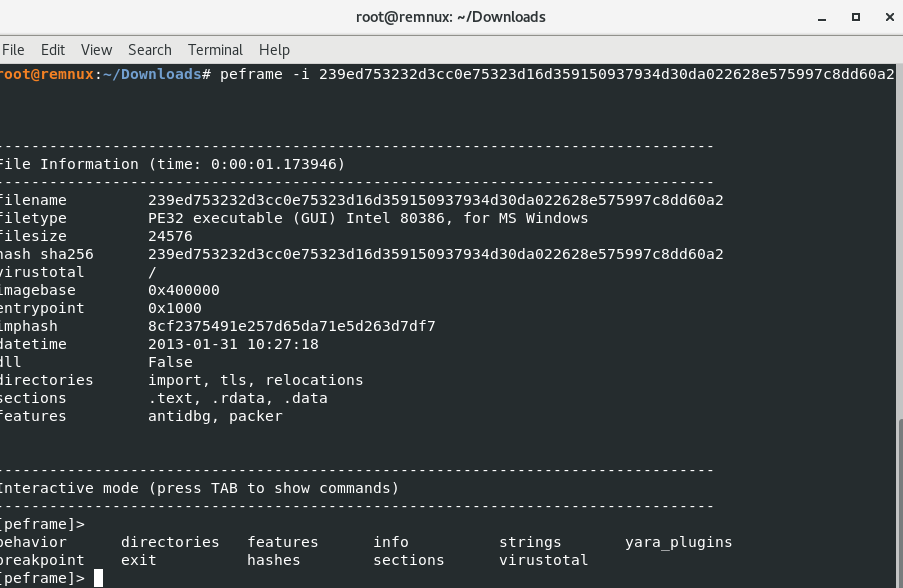Close the terminal window

click(890, 17)
